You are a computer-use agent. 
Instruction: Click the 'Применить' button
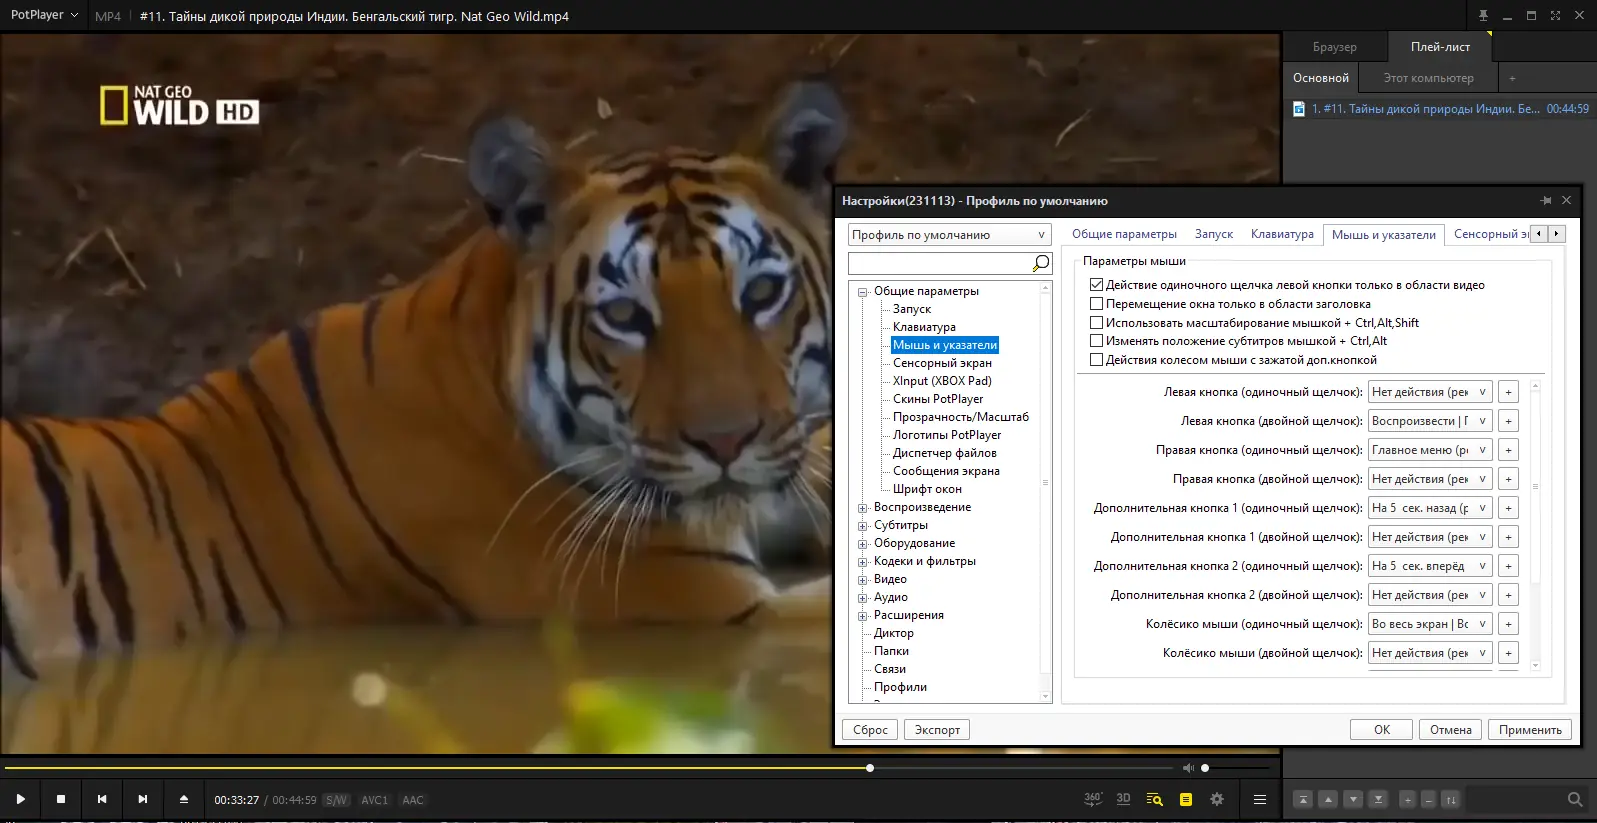(1529, 730)
